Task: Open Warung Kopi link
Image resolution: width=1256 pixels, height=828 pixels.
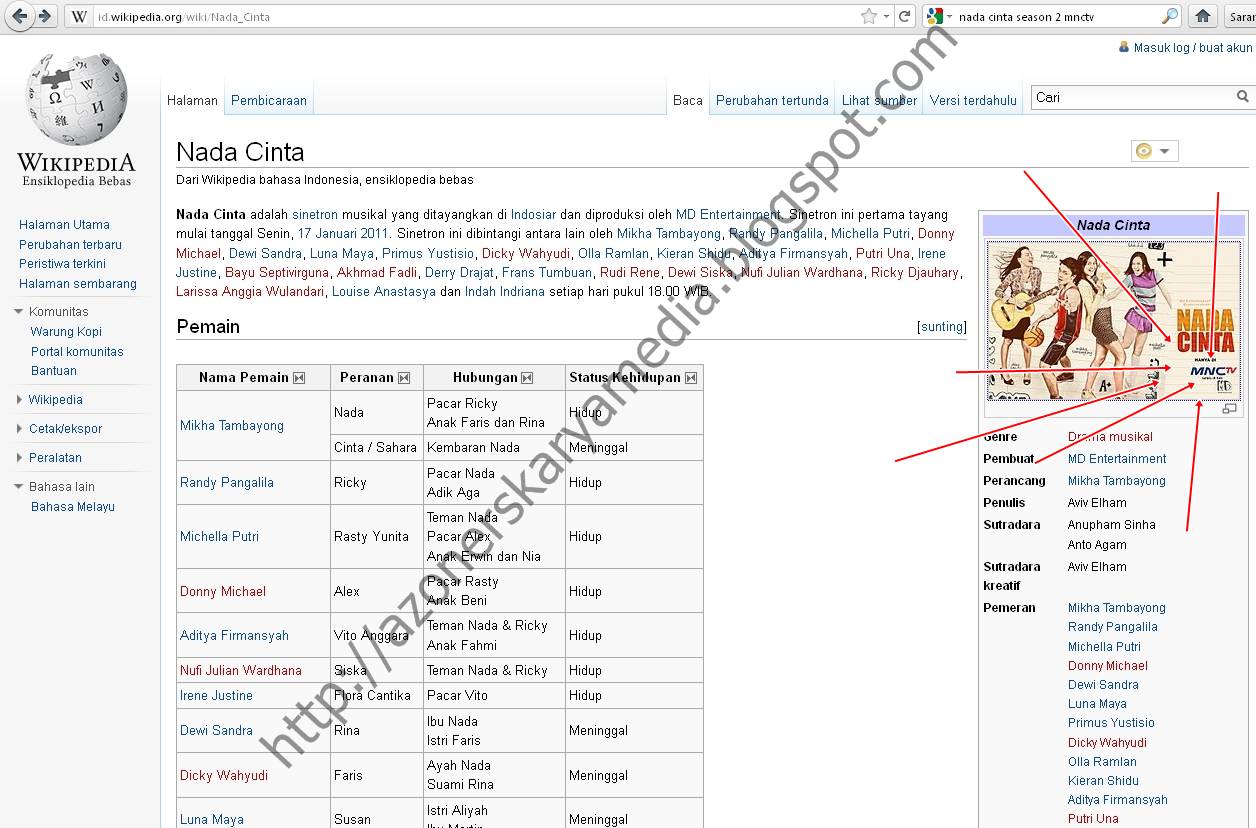Action: coord(66,332)
